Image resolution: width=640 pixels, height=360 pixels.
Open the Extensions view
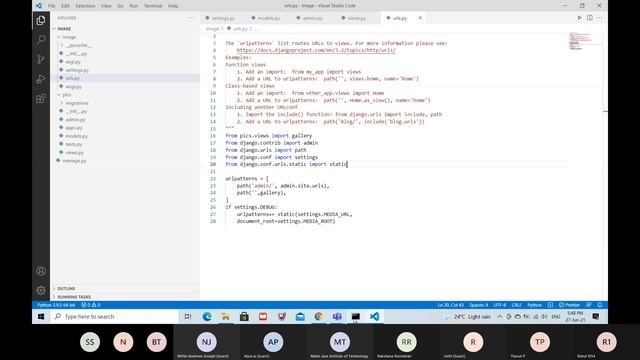(41, 98)
